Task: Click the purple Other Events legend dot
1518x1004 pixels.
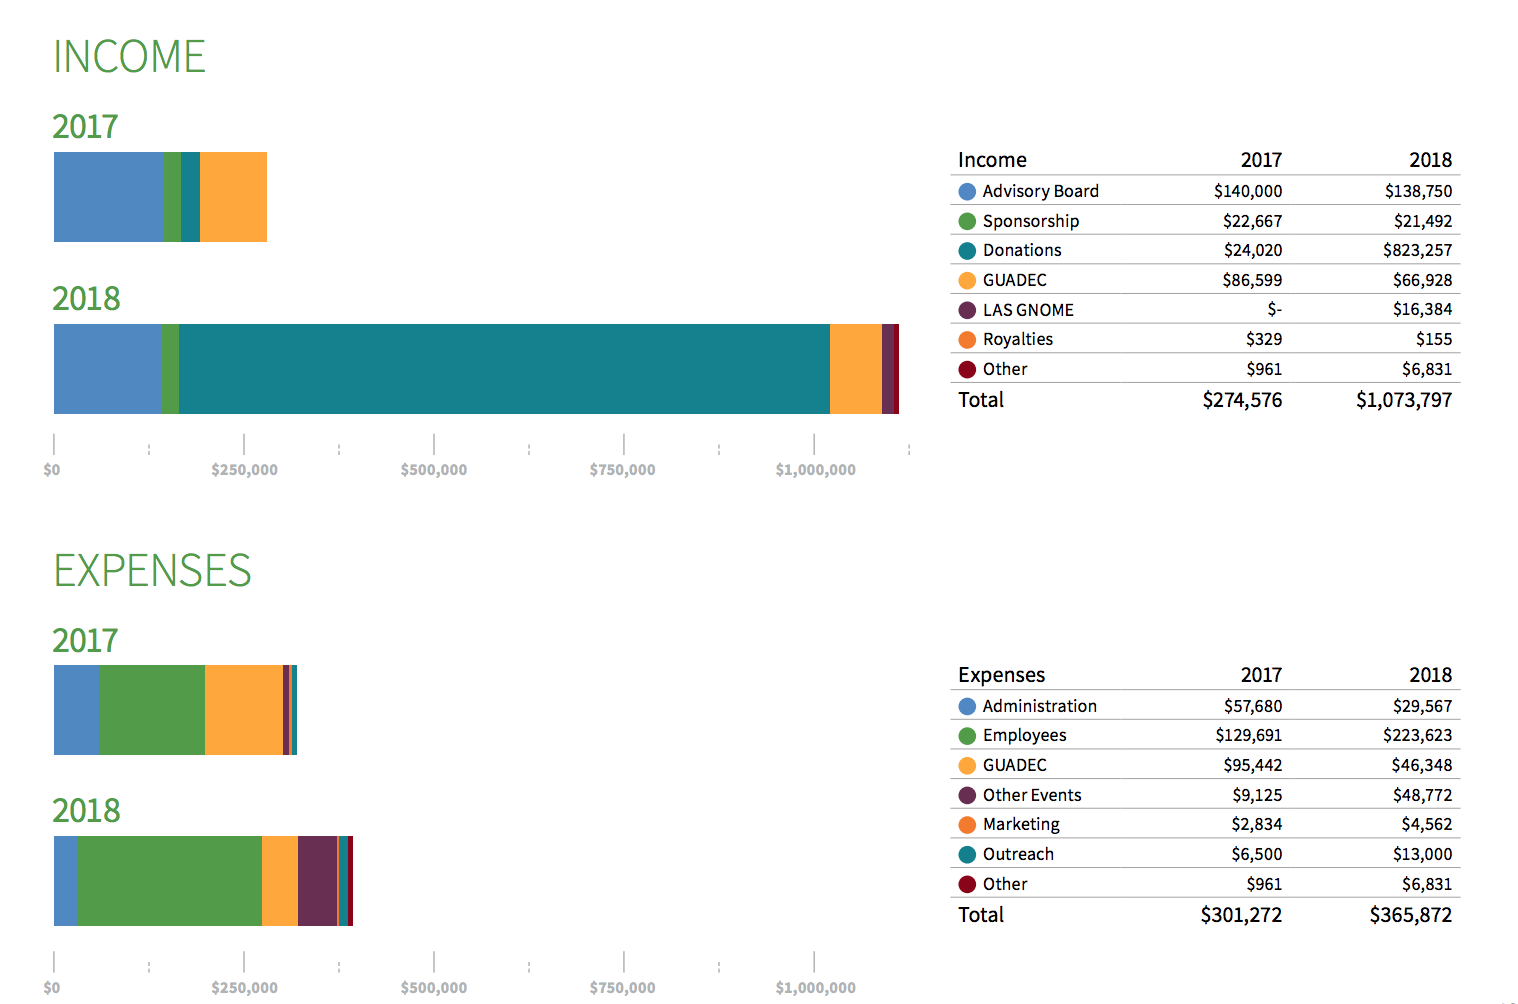Action: (967, 795)
